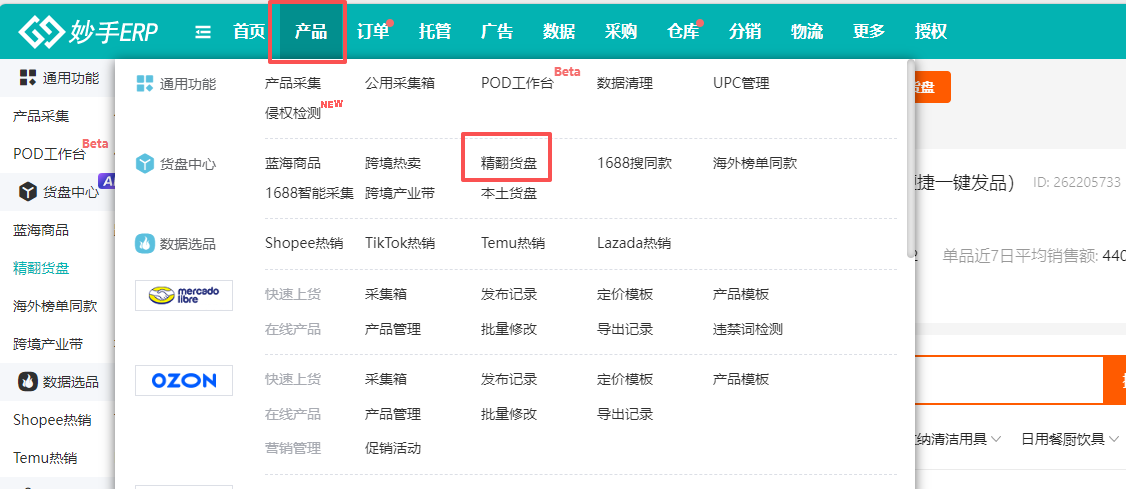This screenshot has width=1126, height=489.
Task: Click the Mercado Libre logo
Action: pyautogui.click(x=184, y=295)
